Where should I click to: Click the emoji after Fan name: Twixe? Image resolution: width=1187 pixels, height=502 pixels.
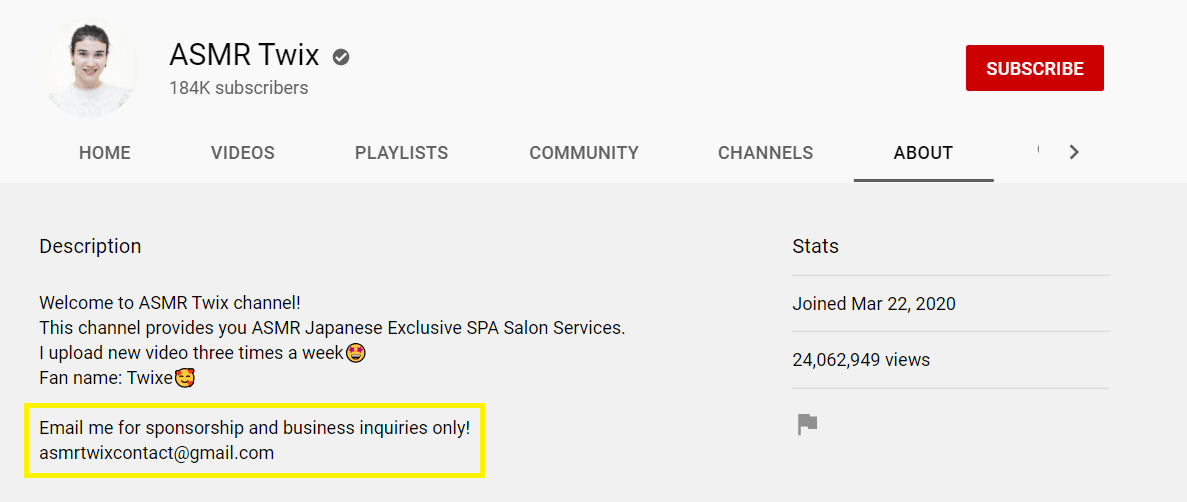coord(184,378)
